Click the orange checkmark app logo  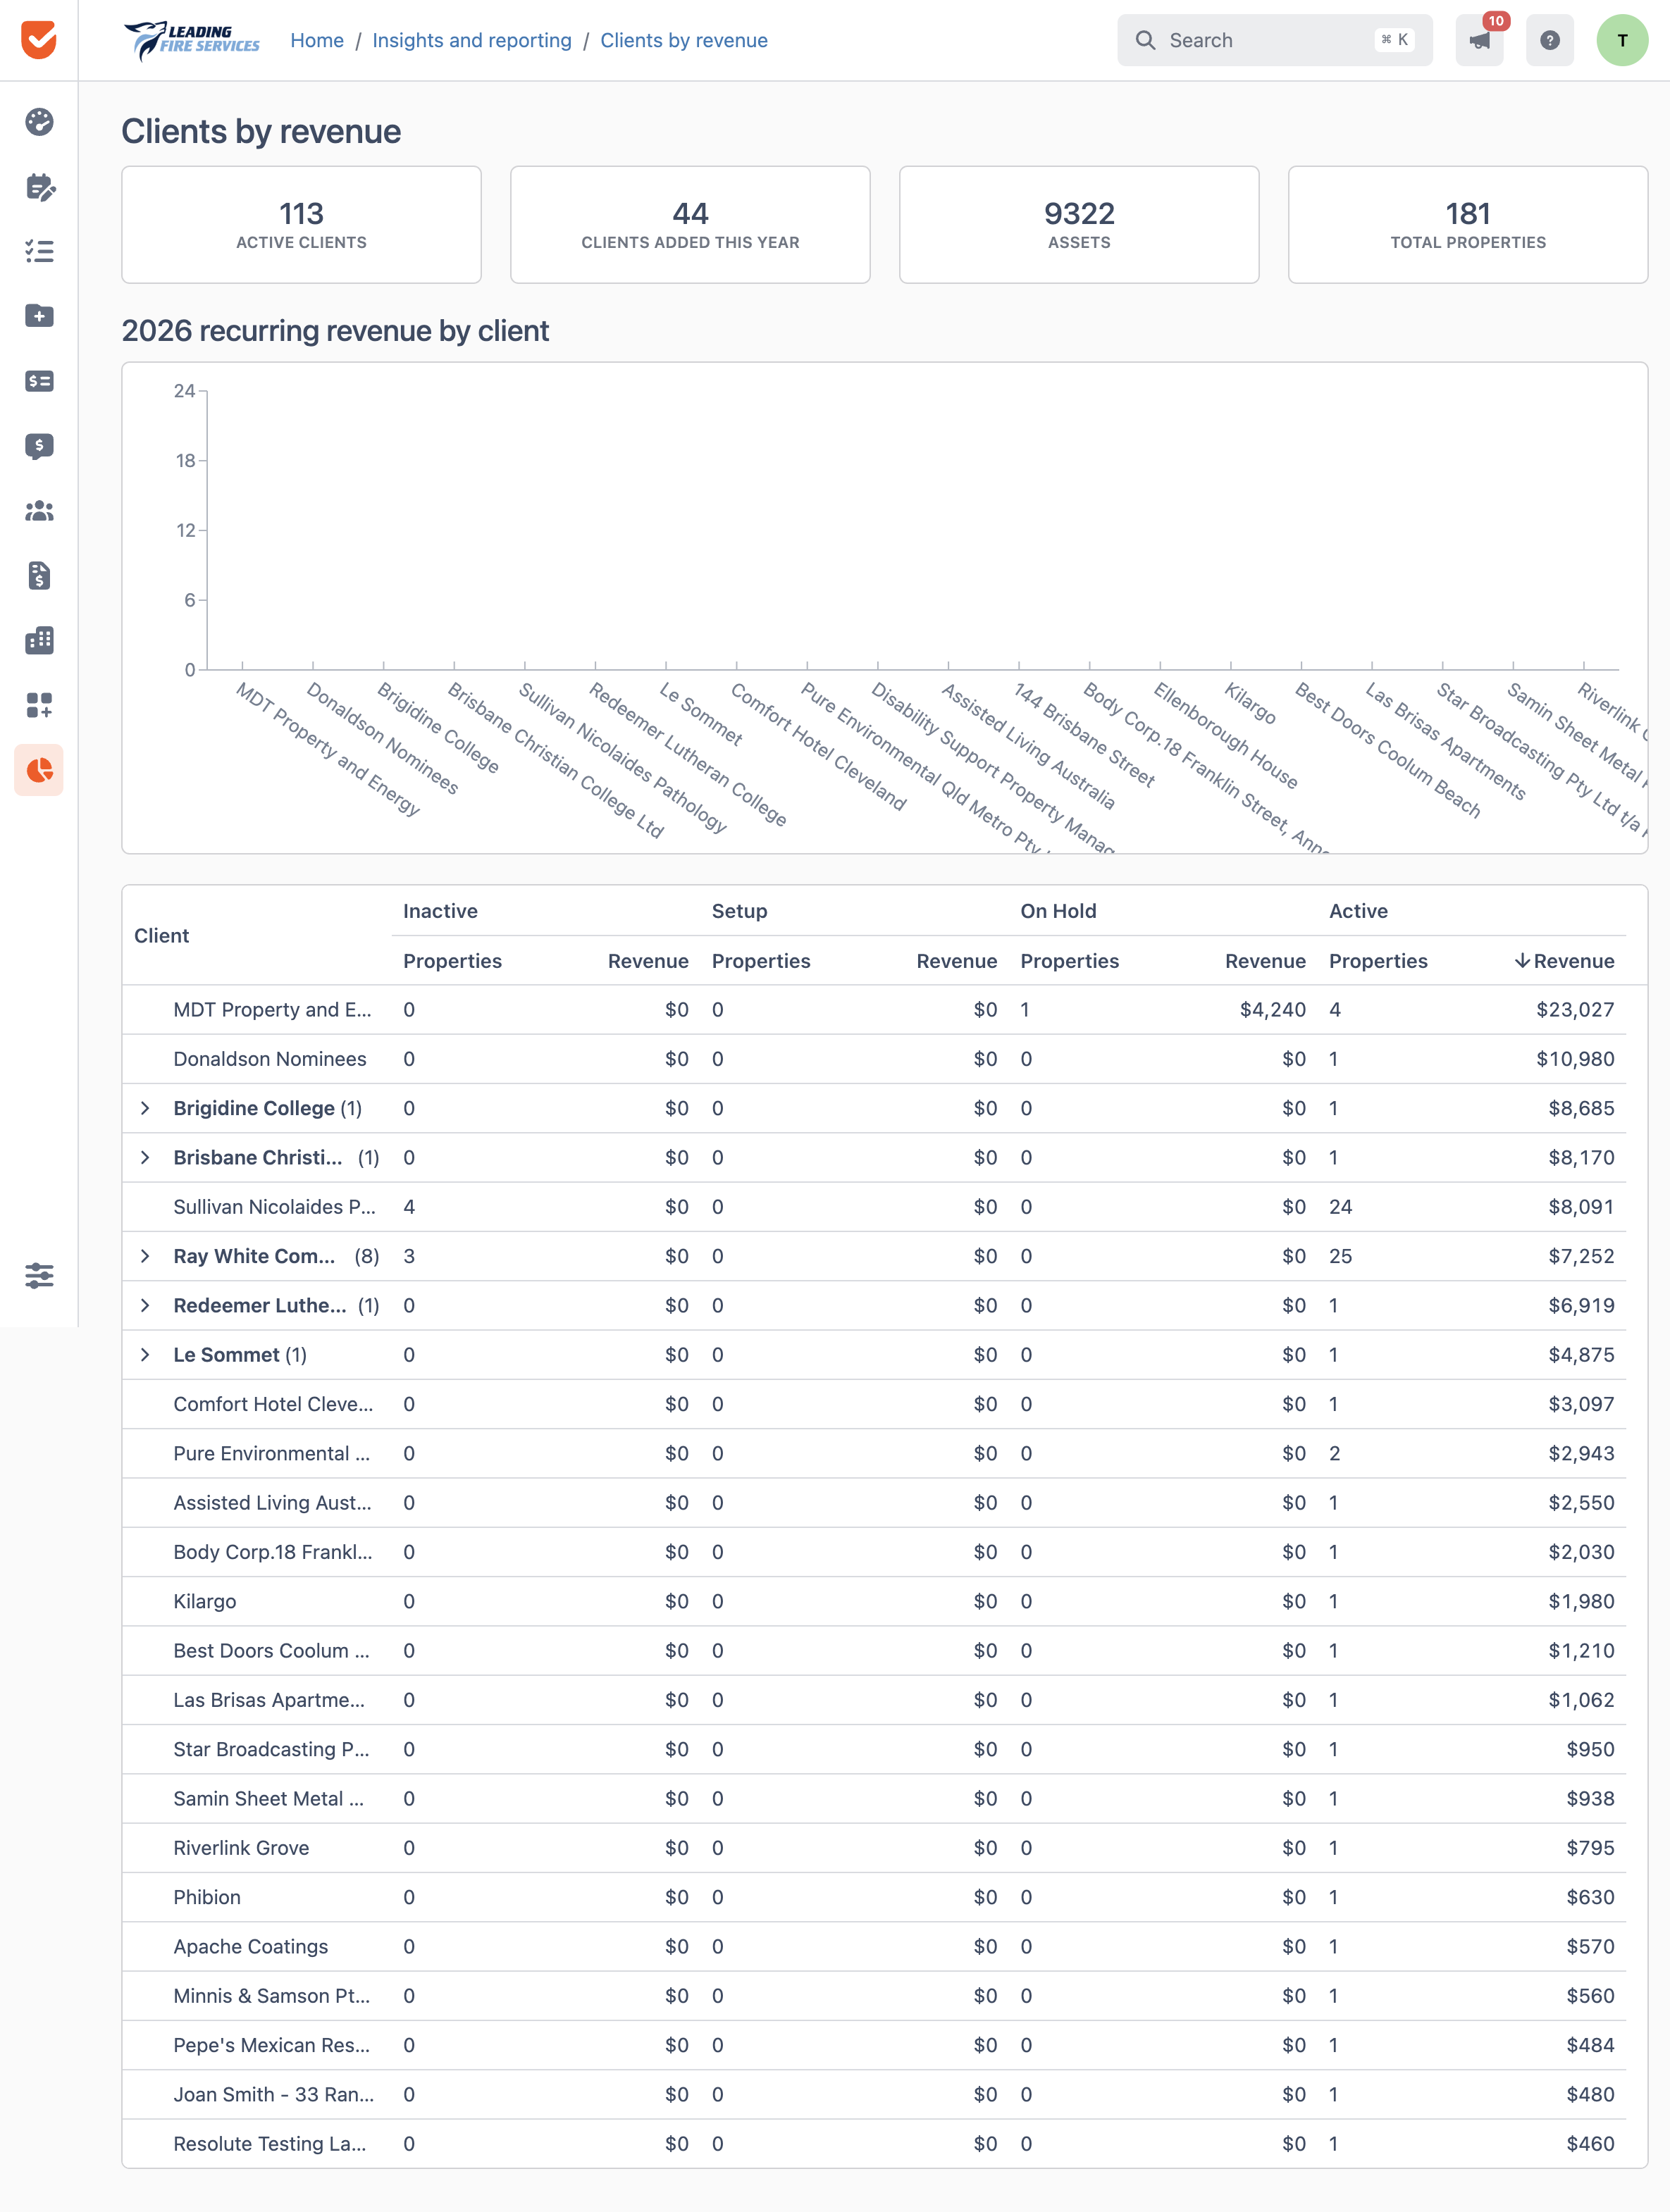pyautogui.click(x=39, y=40)
